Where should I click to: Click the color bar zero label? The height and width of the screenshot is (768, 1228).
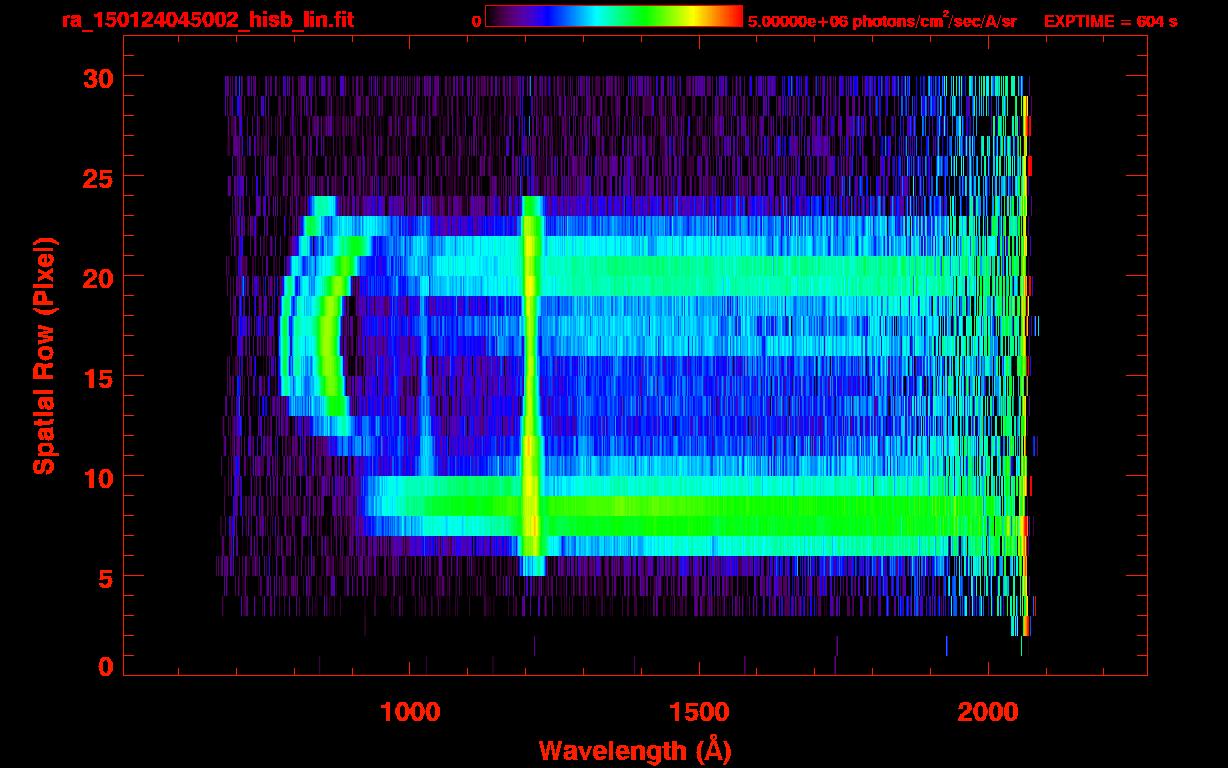click(476, 21)
